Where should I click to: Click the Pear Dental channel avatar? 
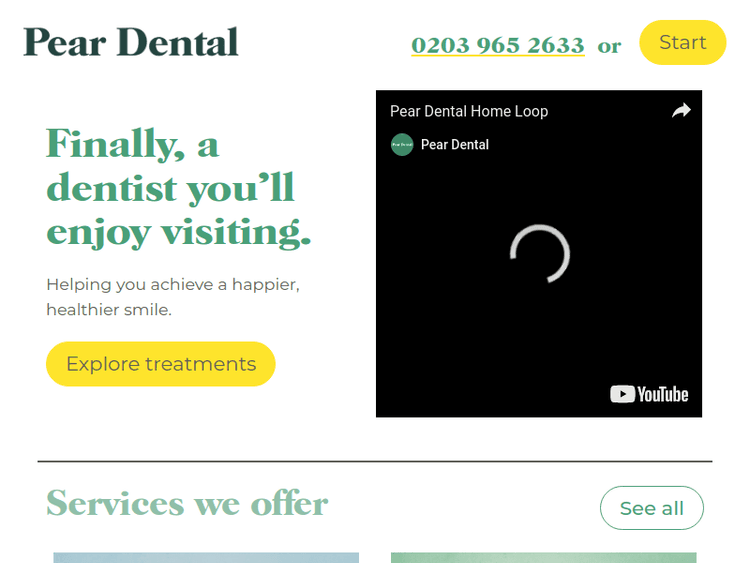402,144
